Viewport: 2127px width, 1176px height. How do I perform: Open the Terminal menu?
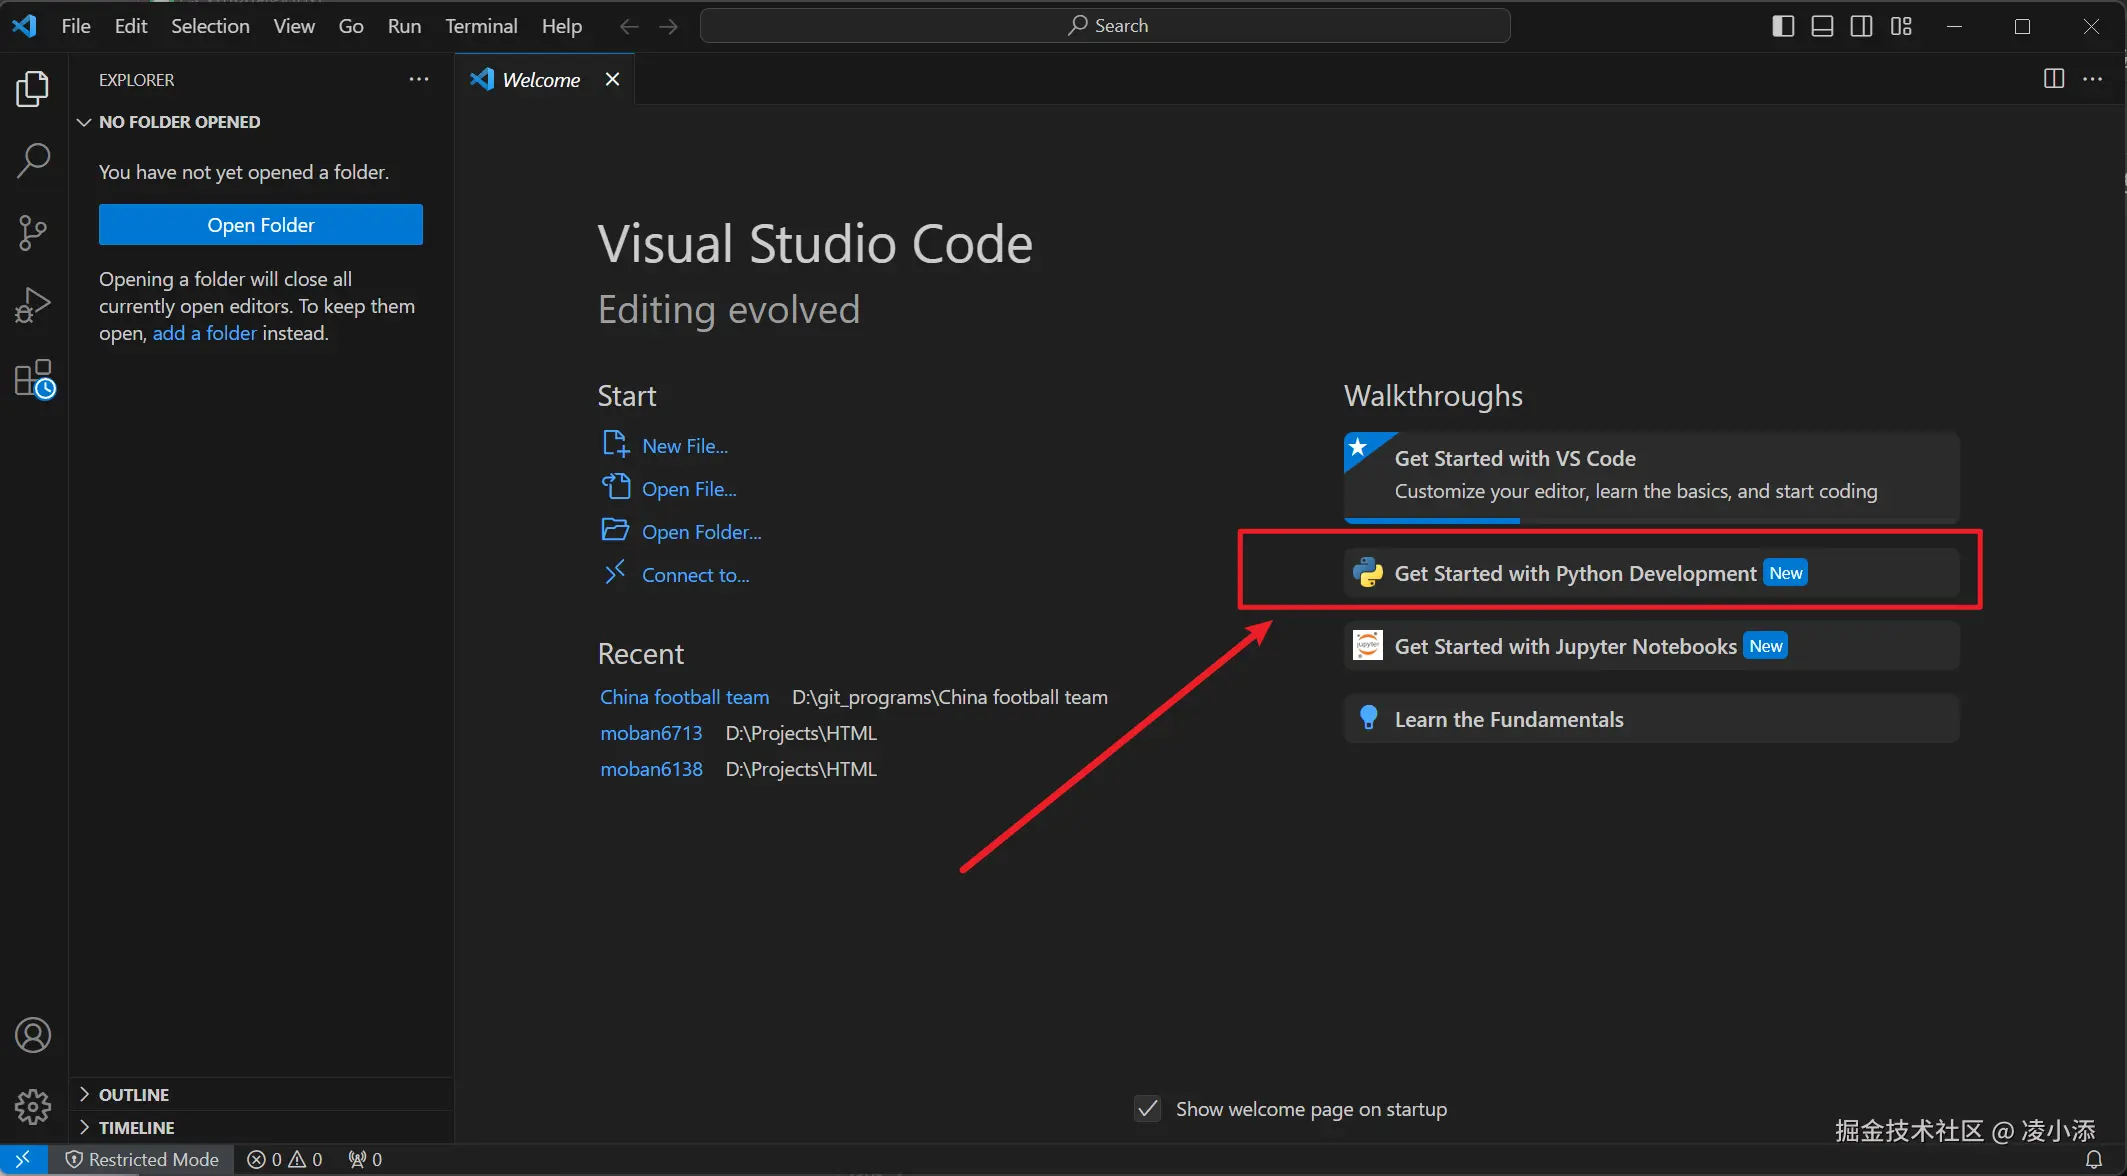[x=481, y=26]
